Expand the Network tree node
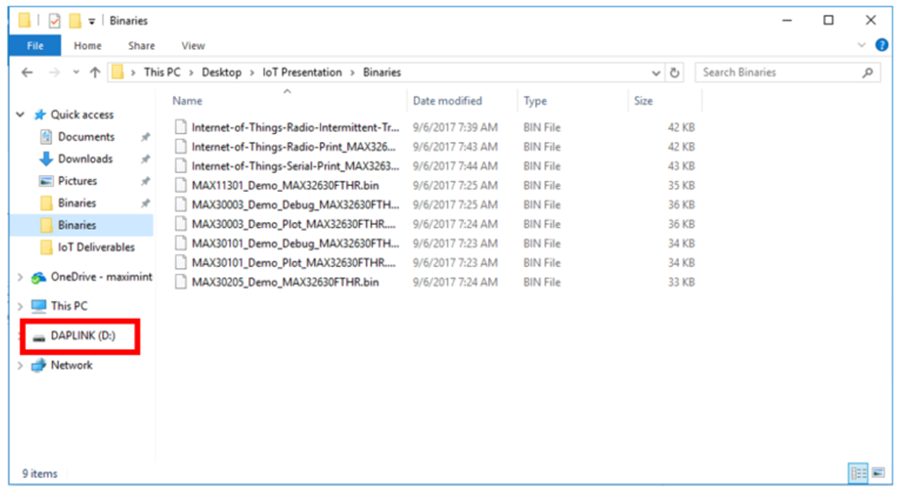Screen dimensions: 900x494 pyautogui.click(x=20, y=365)
